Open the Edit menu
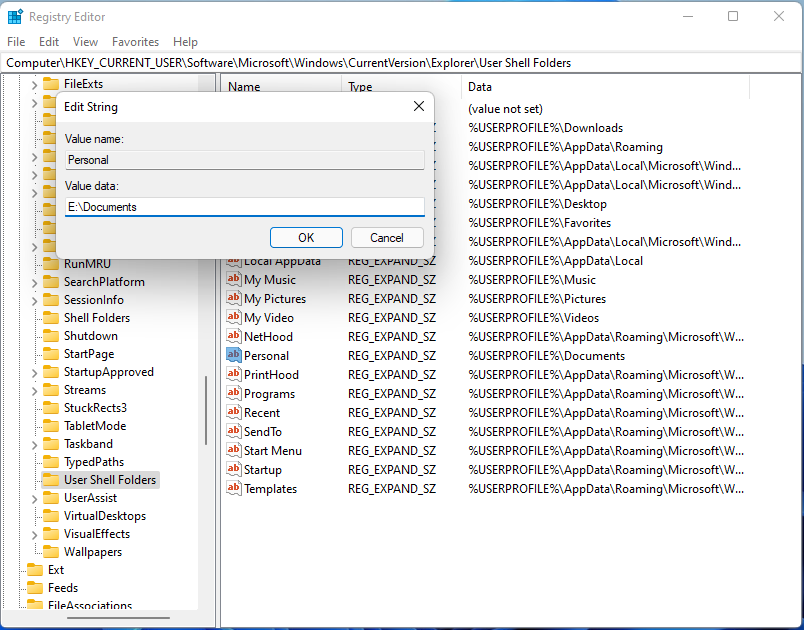This screenshot has width=804, height=630. click(x=49, y=42)
